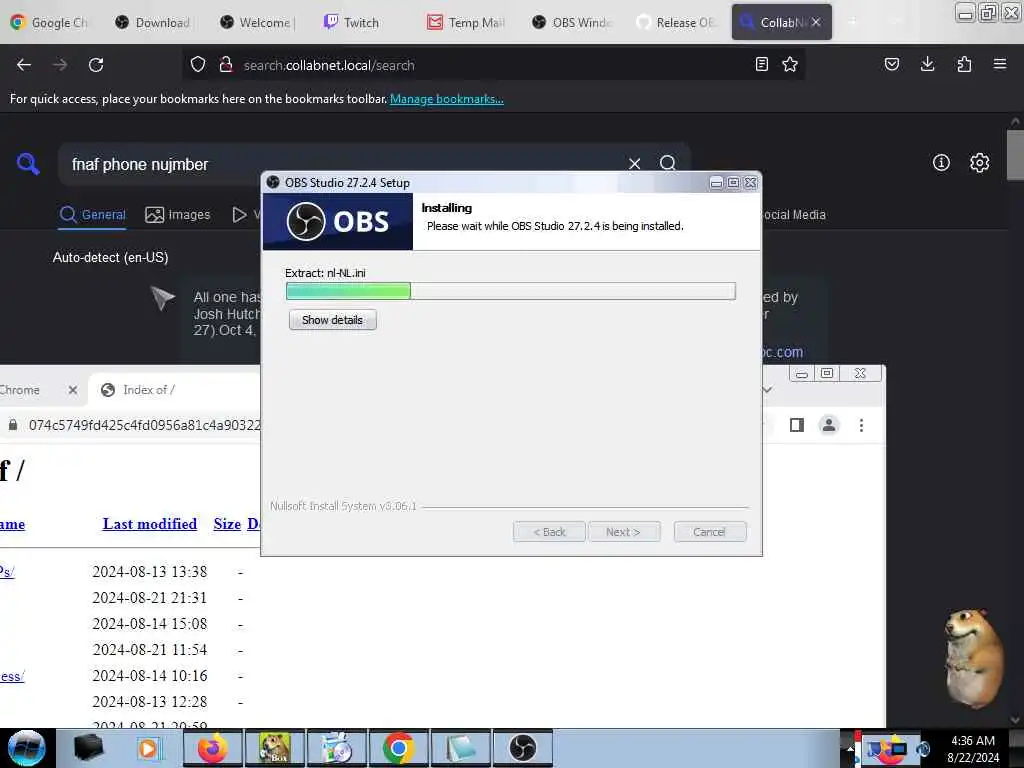Open reader view icon in address bar
The height and width of the screenshot is (768, 1024).
pos(761,64)
